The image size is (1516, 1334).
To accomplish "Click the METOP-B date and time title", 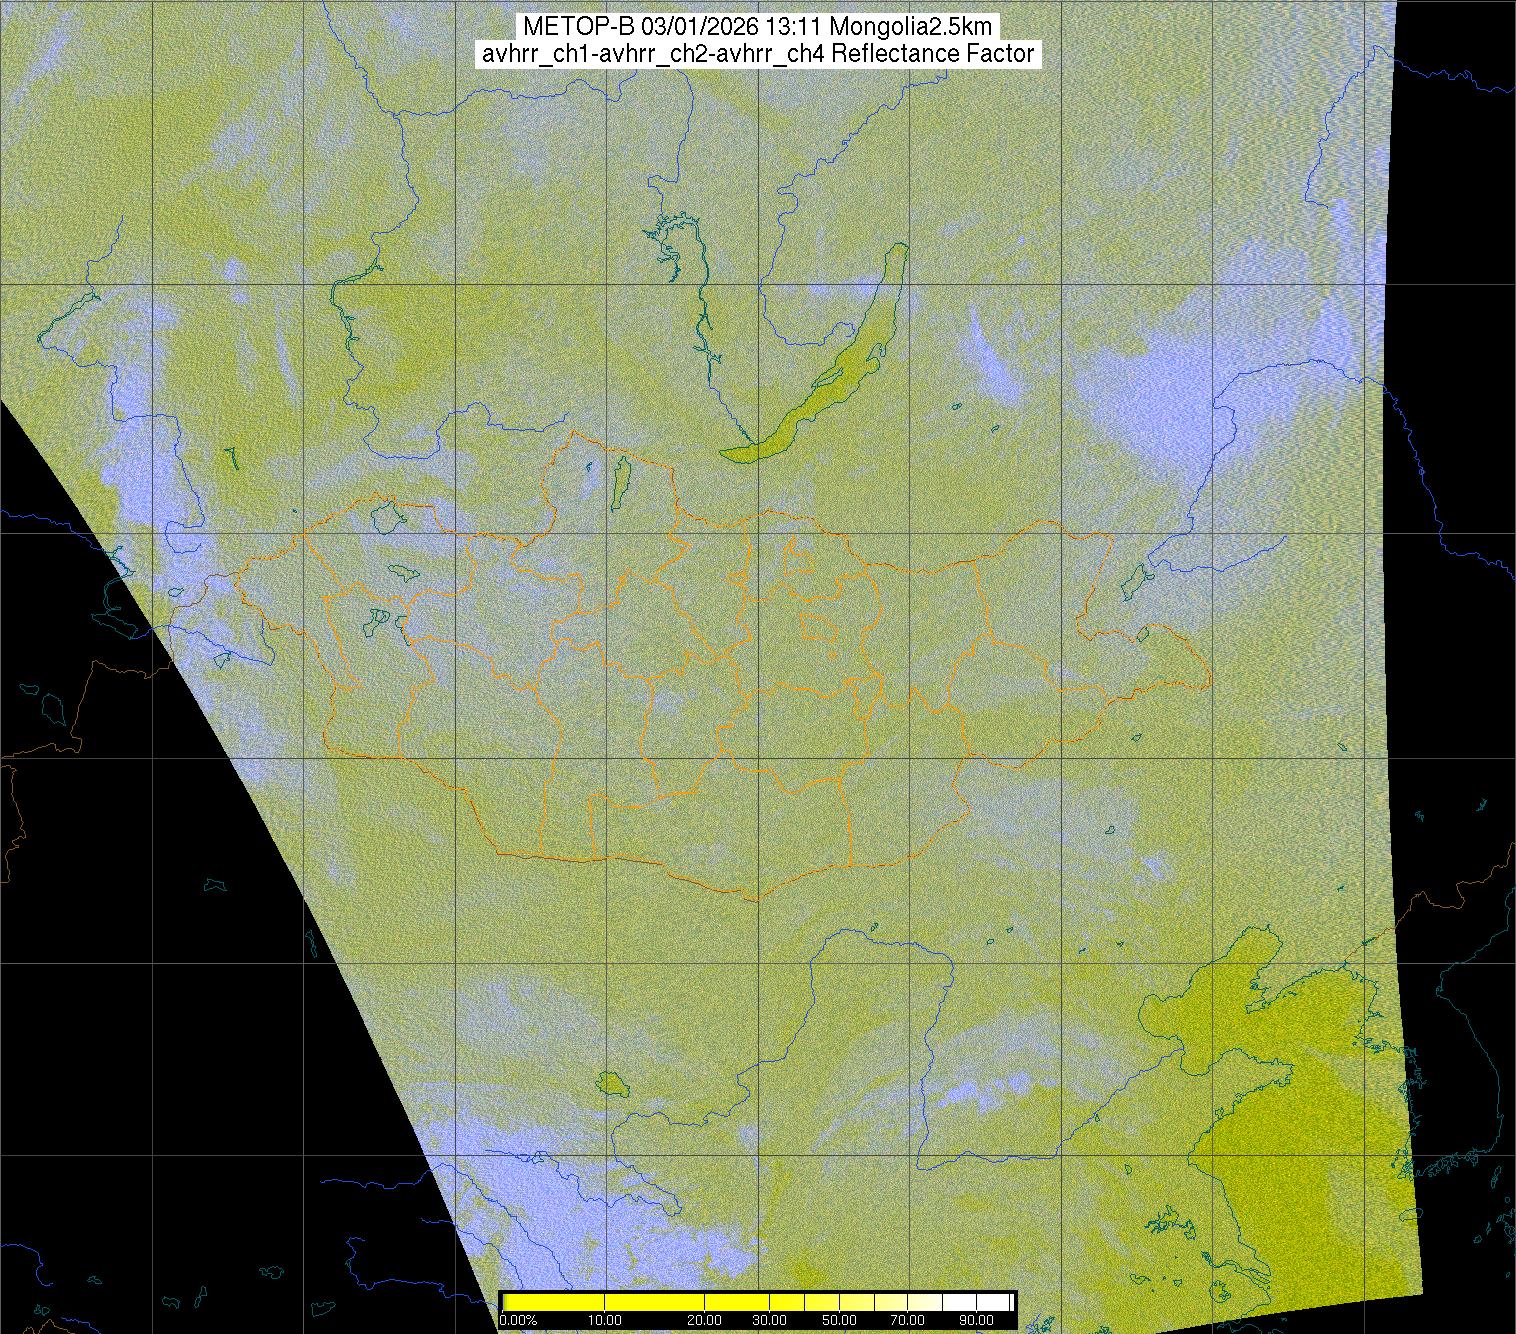I will [x=757, y=26].
